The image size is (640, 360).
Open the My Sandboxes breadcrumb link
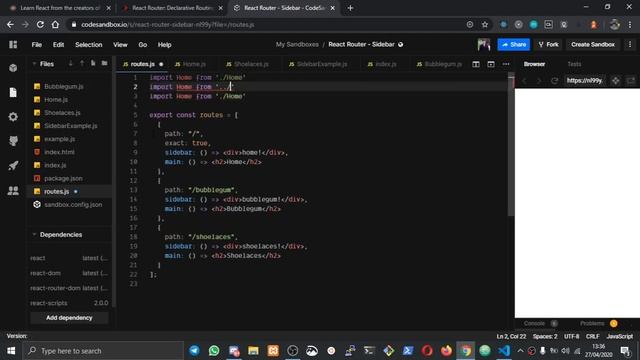click(x=297, y=44)
